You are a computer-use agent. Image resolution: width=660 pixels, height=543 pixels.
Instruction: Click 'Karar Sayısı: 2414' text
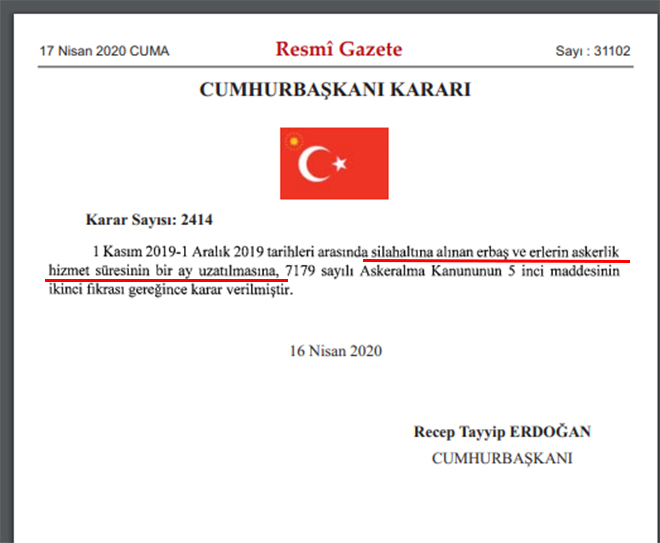[149, 220]
